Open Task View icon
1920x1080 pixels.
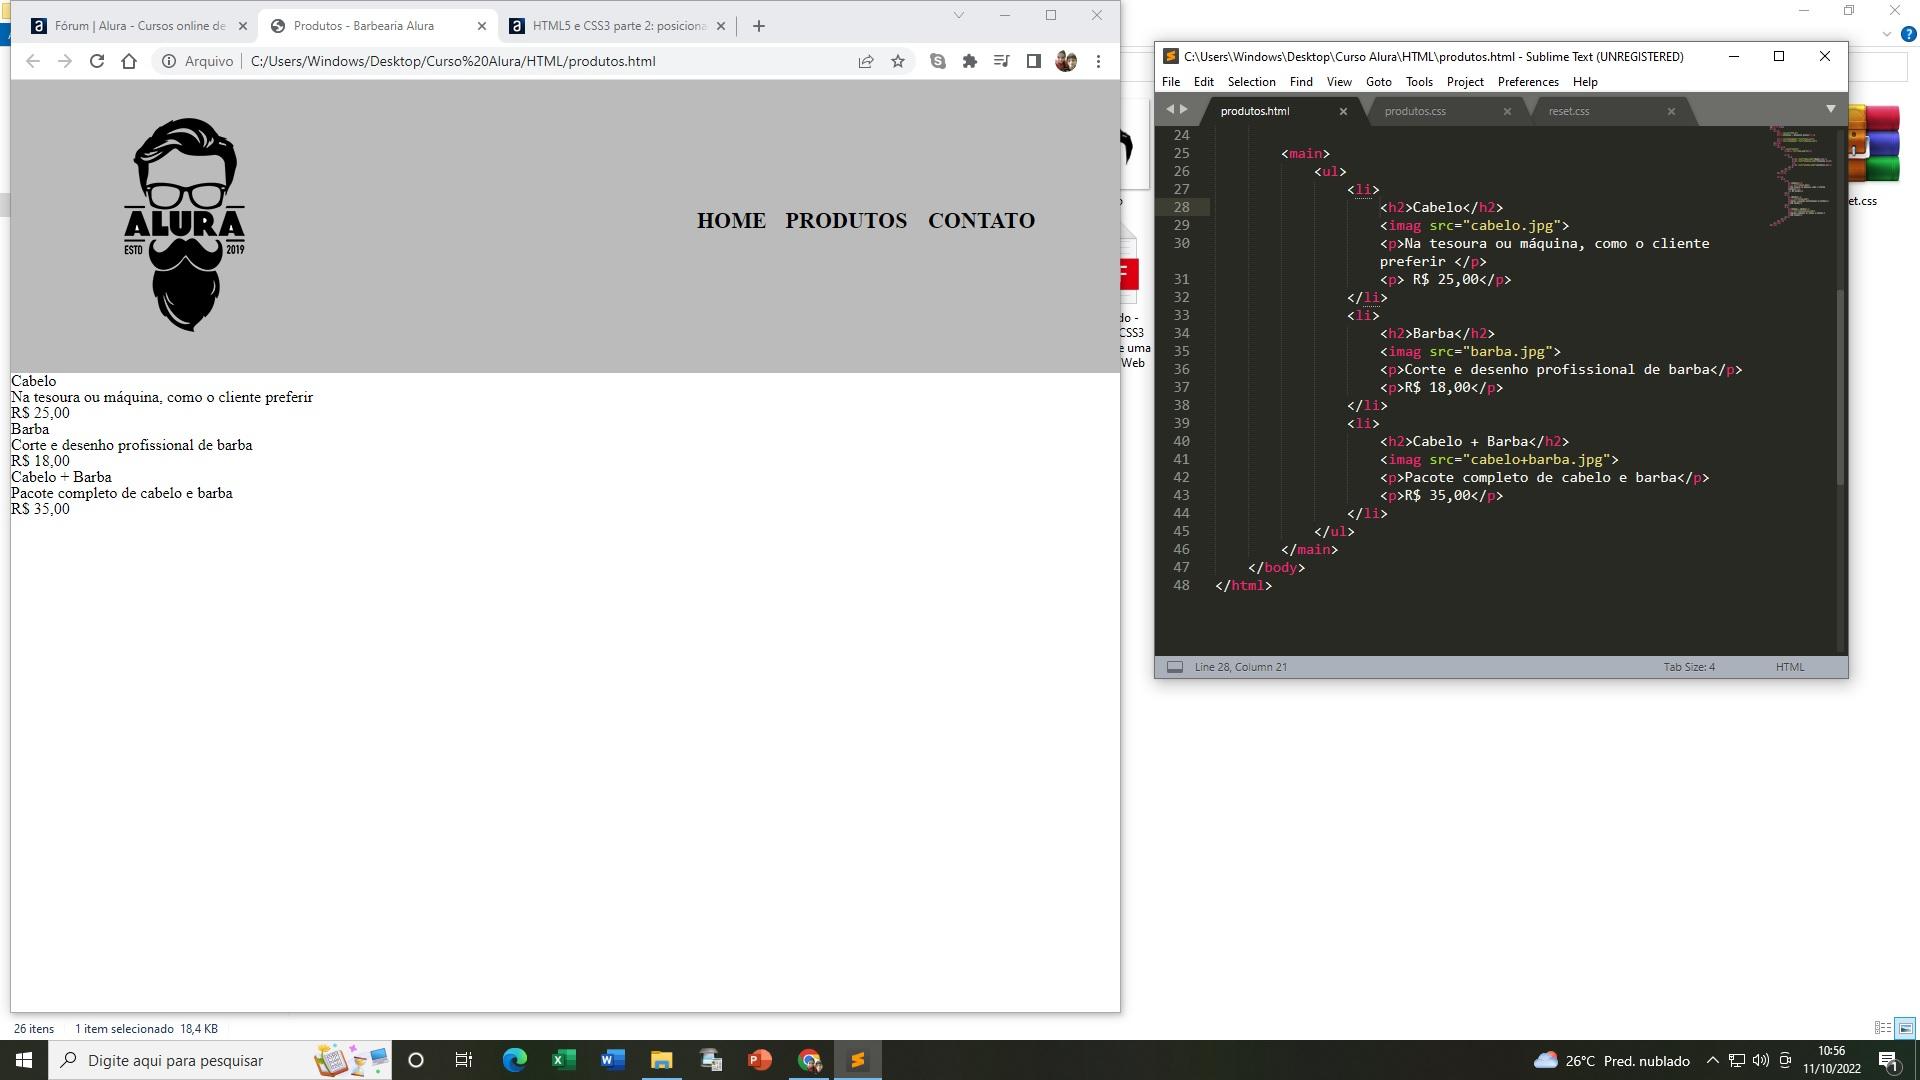point(464,1060)
